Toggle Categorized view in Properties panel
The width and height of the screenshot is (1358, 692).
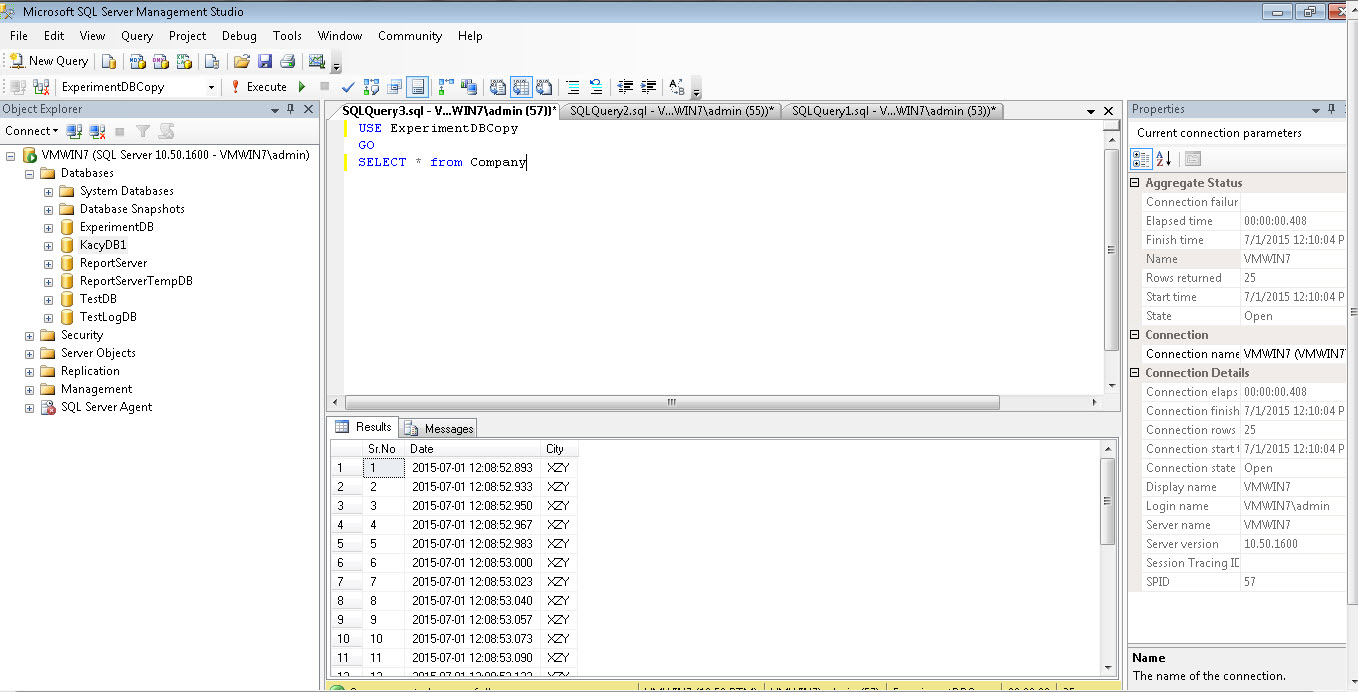coord(1141,158)
